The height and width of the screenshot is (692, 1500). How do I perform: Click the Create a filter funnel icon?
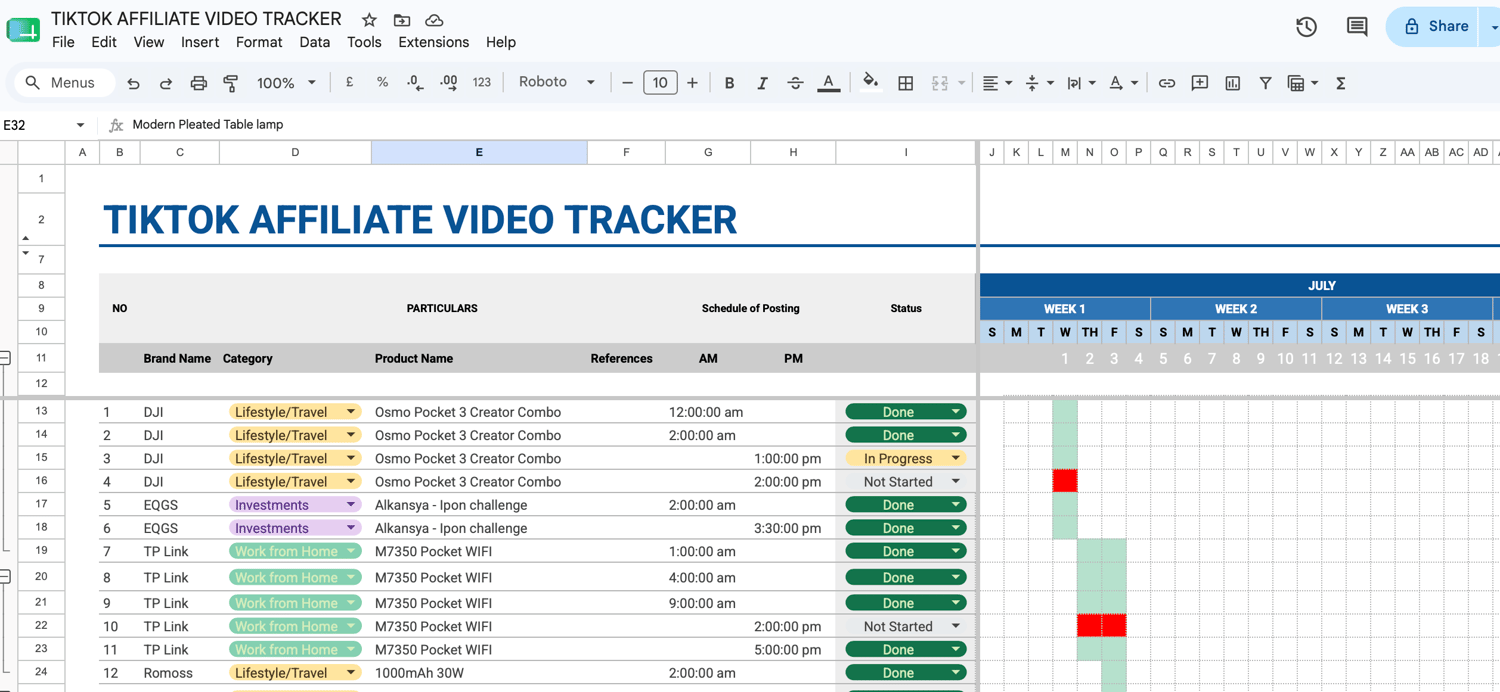[1265, 83]
